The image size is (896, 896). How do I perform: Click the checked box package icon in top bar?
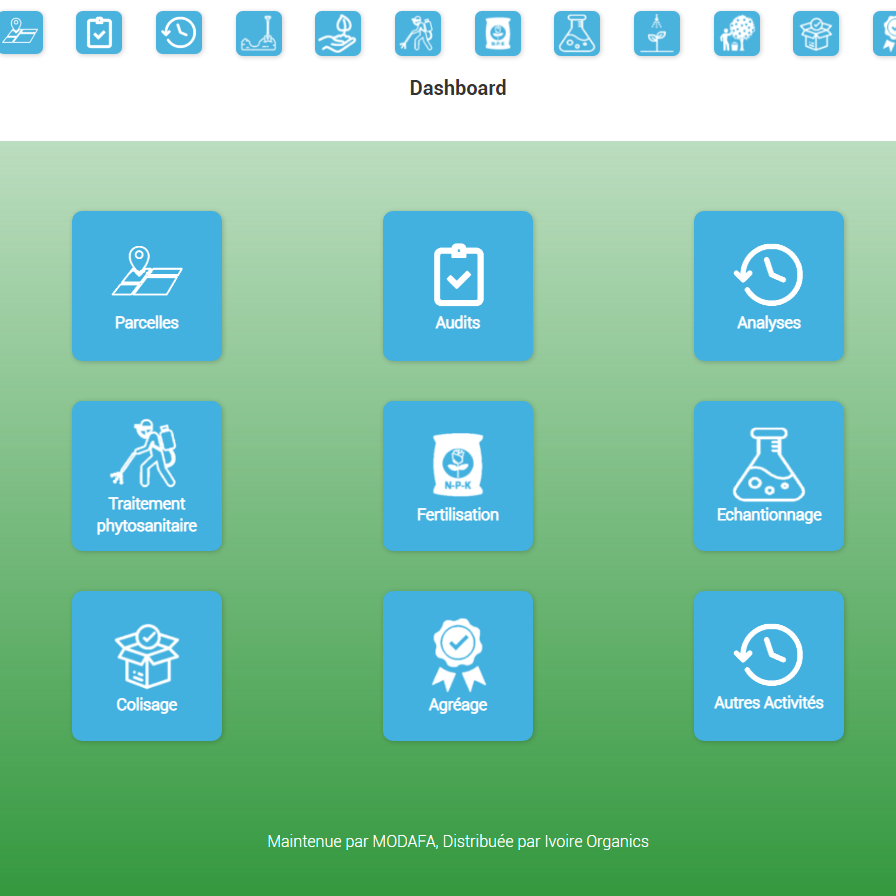coord(816,33)
